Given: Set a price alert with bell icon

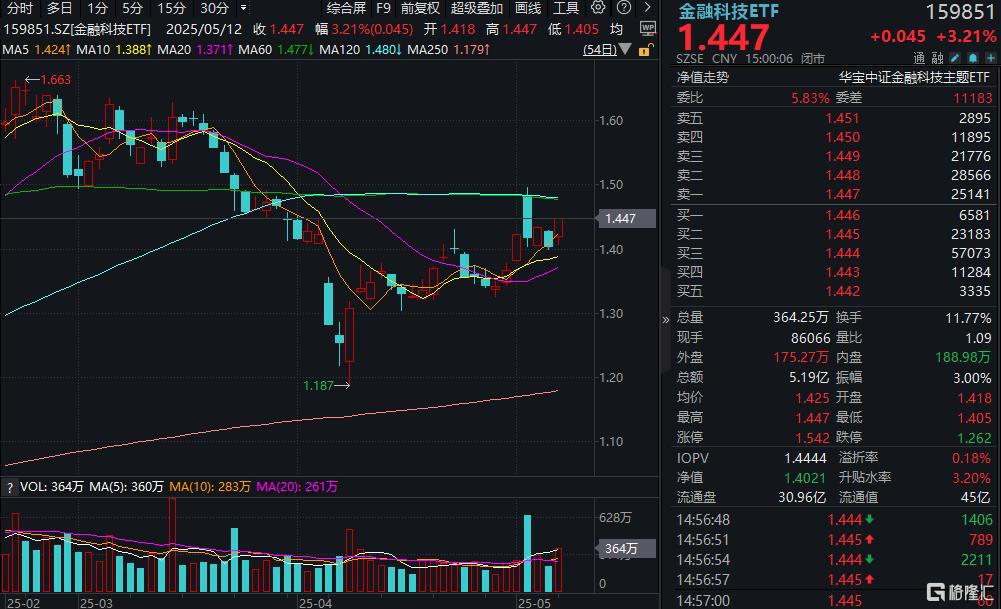Looking at the screenshot, I should click(x=972, y=58).
